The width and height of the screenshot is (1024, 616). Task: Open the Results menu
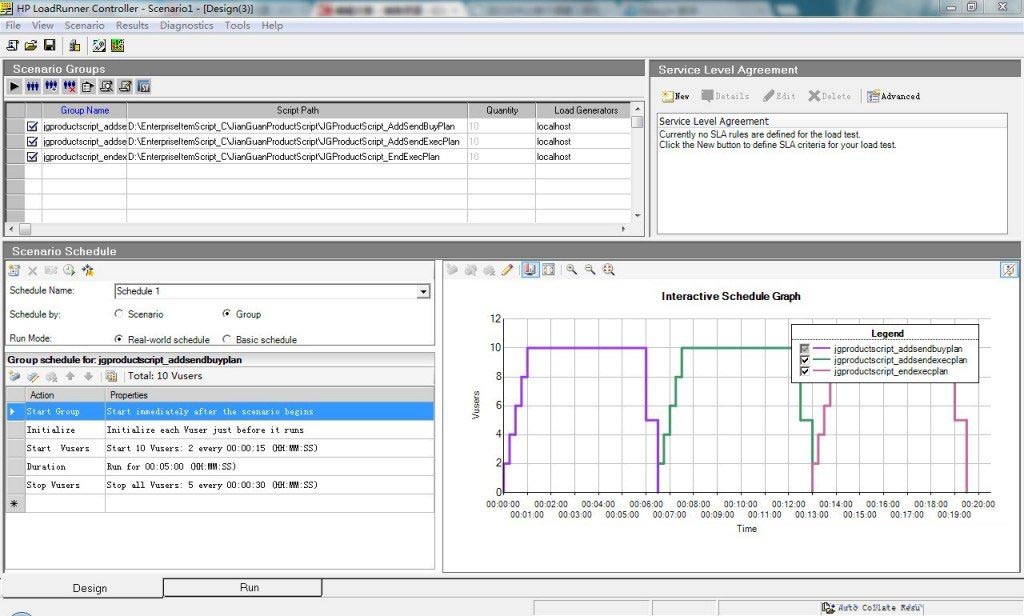132,25
